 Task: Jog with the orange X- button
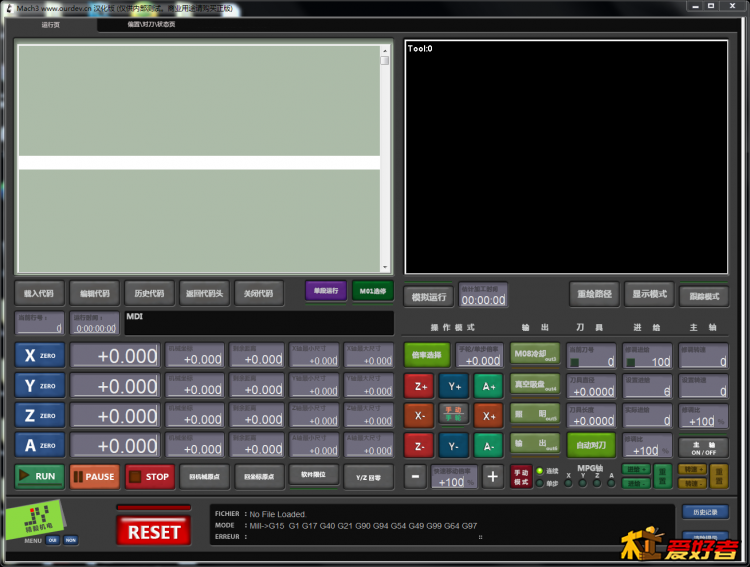[x=419, y=416]
